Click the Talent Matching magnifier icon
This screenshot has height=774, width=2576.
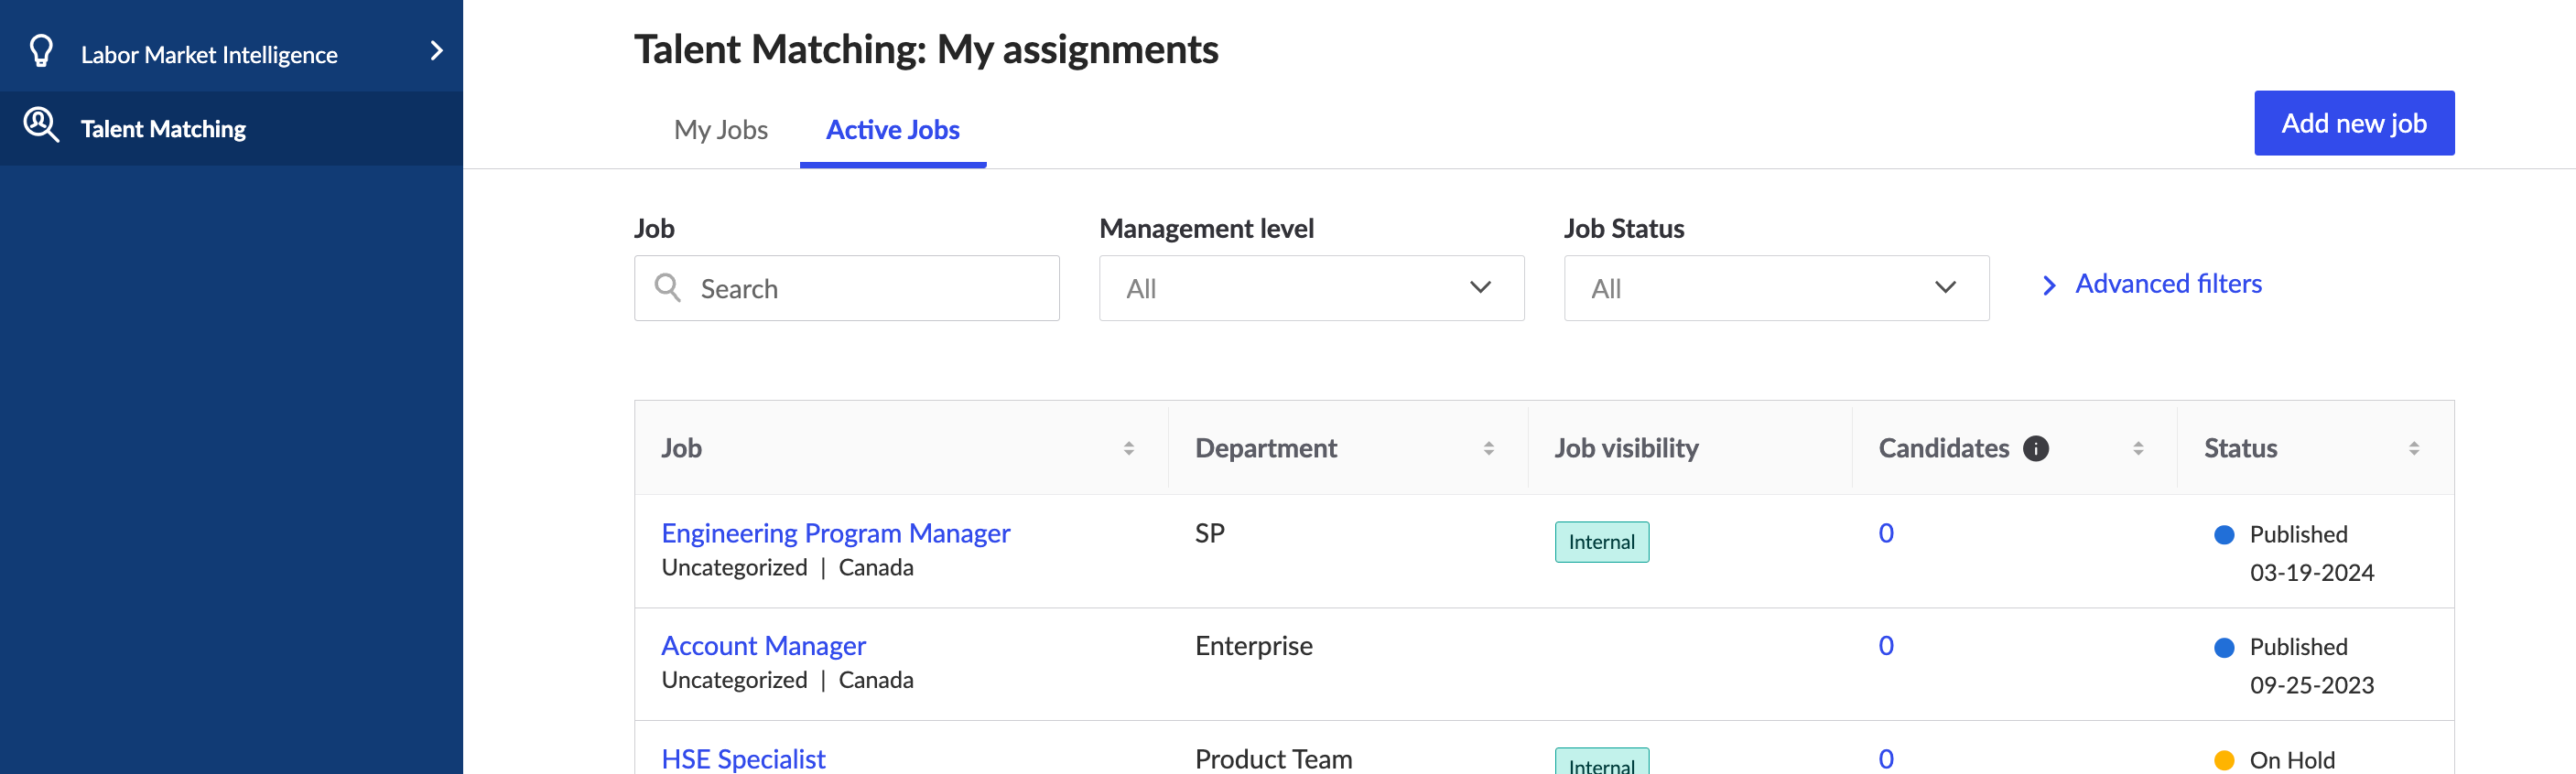(41, 126)
